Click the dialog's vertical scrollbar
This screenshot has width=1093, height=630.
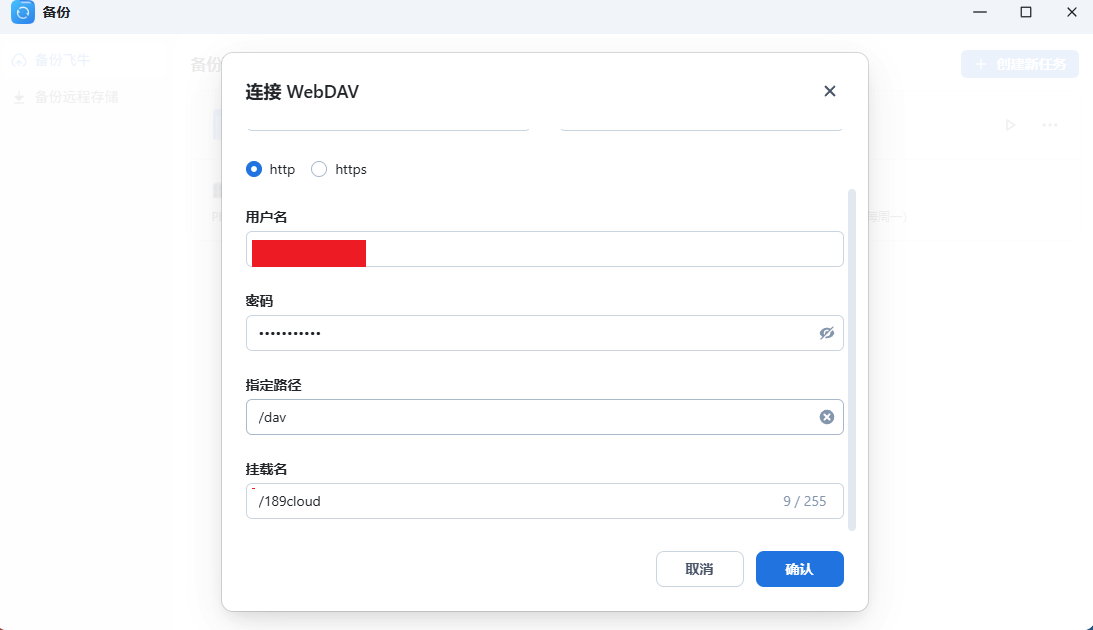[852, 360]
